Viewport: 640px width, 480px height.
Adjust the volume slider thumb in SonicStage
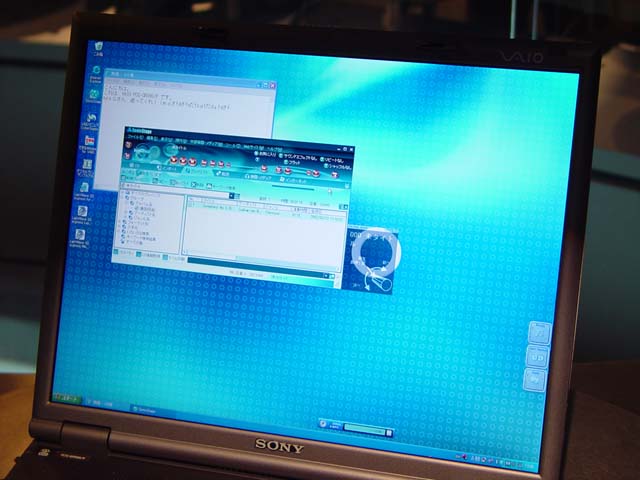[330, 191]
